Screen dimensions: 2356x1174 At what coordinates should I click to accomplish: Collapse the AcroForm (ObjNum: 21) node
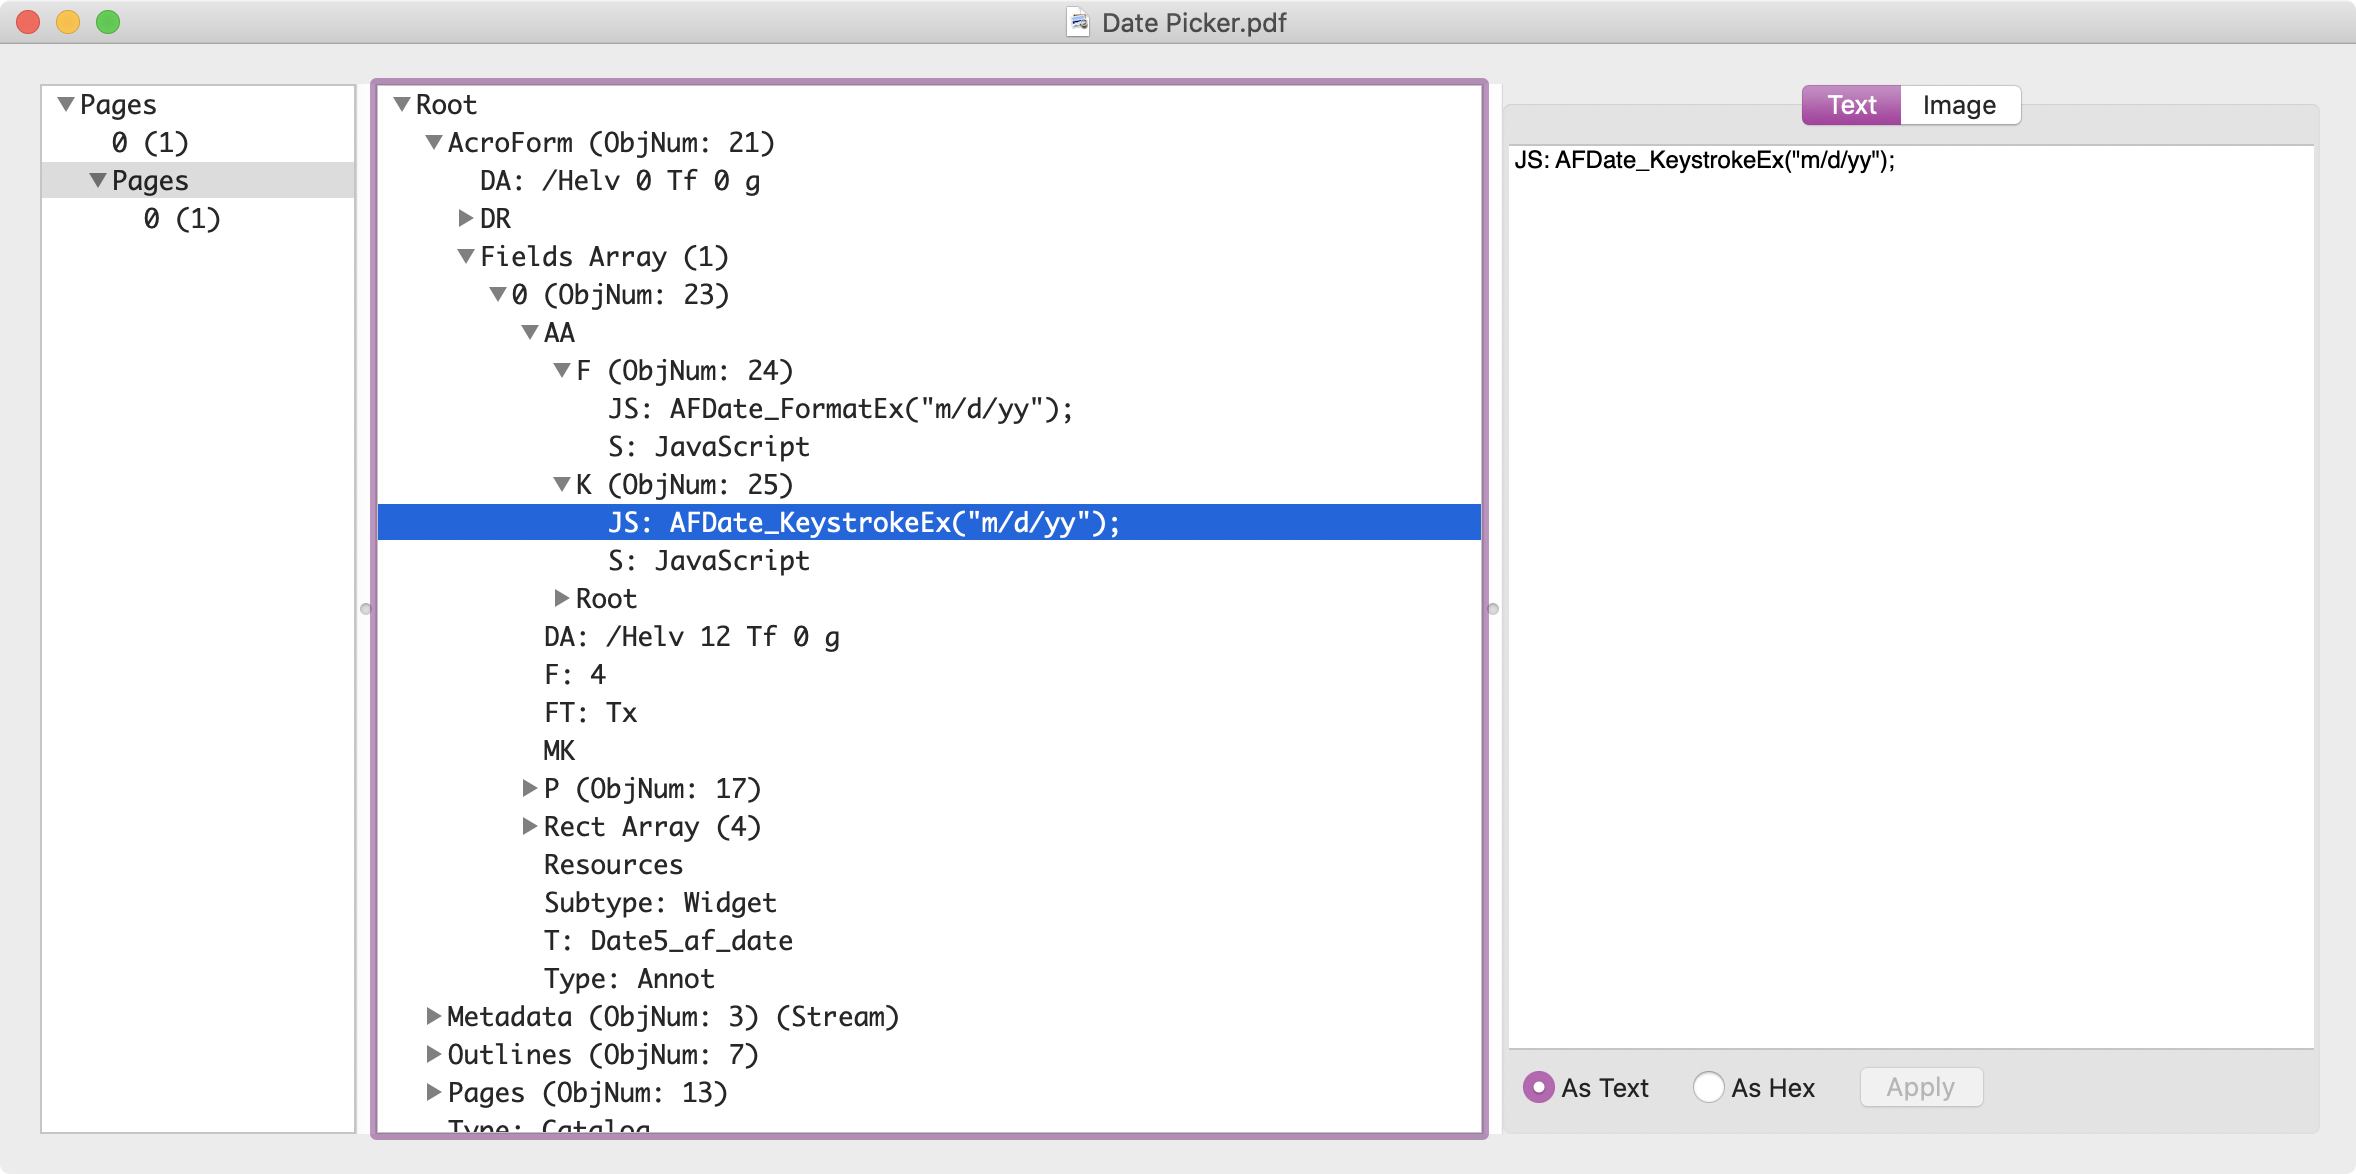432,142
